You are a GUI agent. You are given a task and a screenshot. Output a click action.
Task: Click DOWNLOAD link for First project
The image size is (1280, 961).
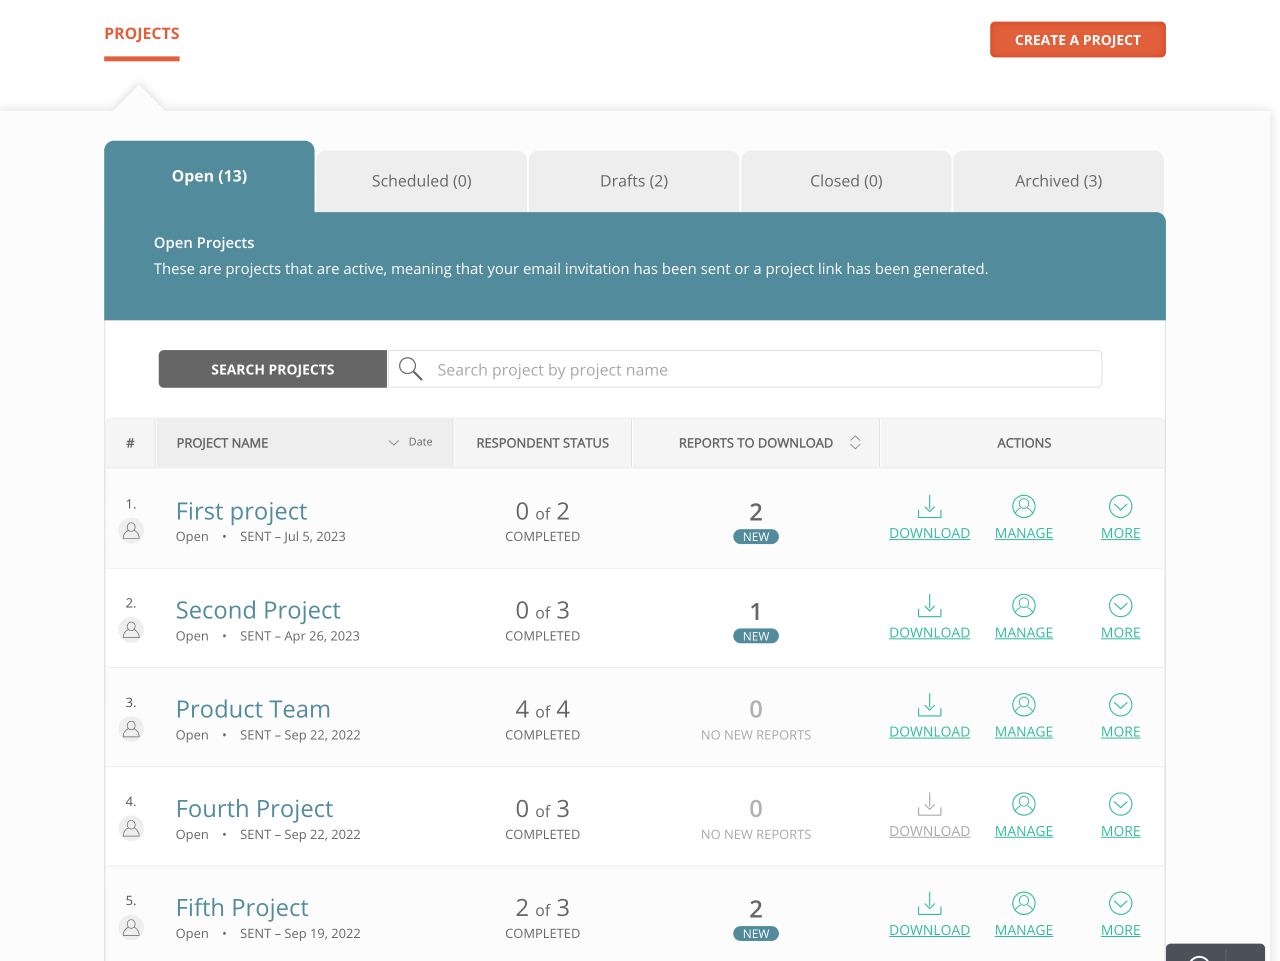coord(930,533)
